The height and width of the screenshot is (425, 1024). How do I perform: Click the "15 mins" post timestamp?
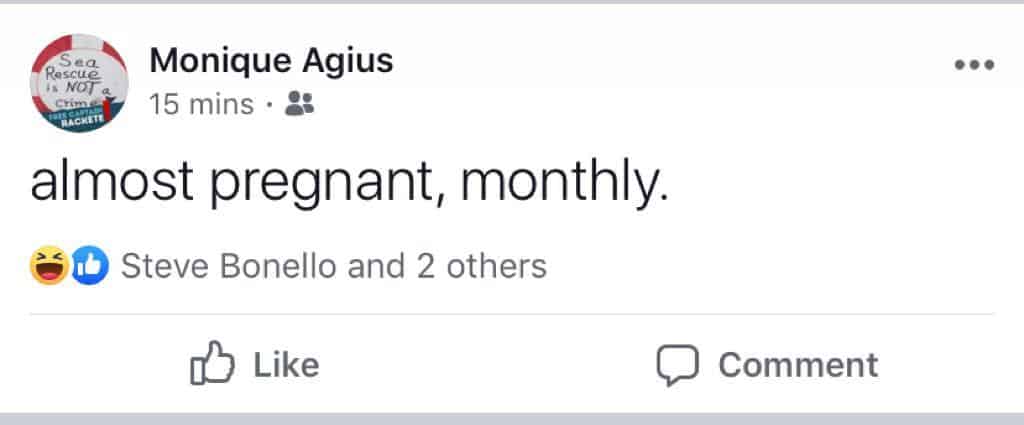201,104
